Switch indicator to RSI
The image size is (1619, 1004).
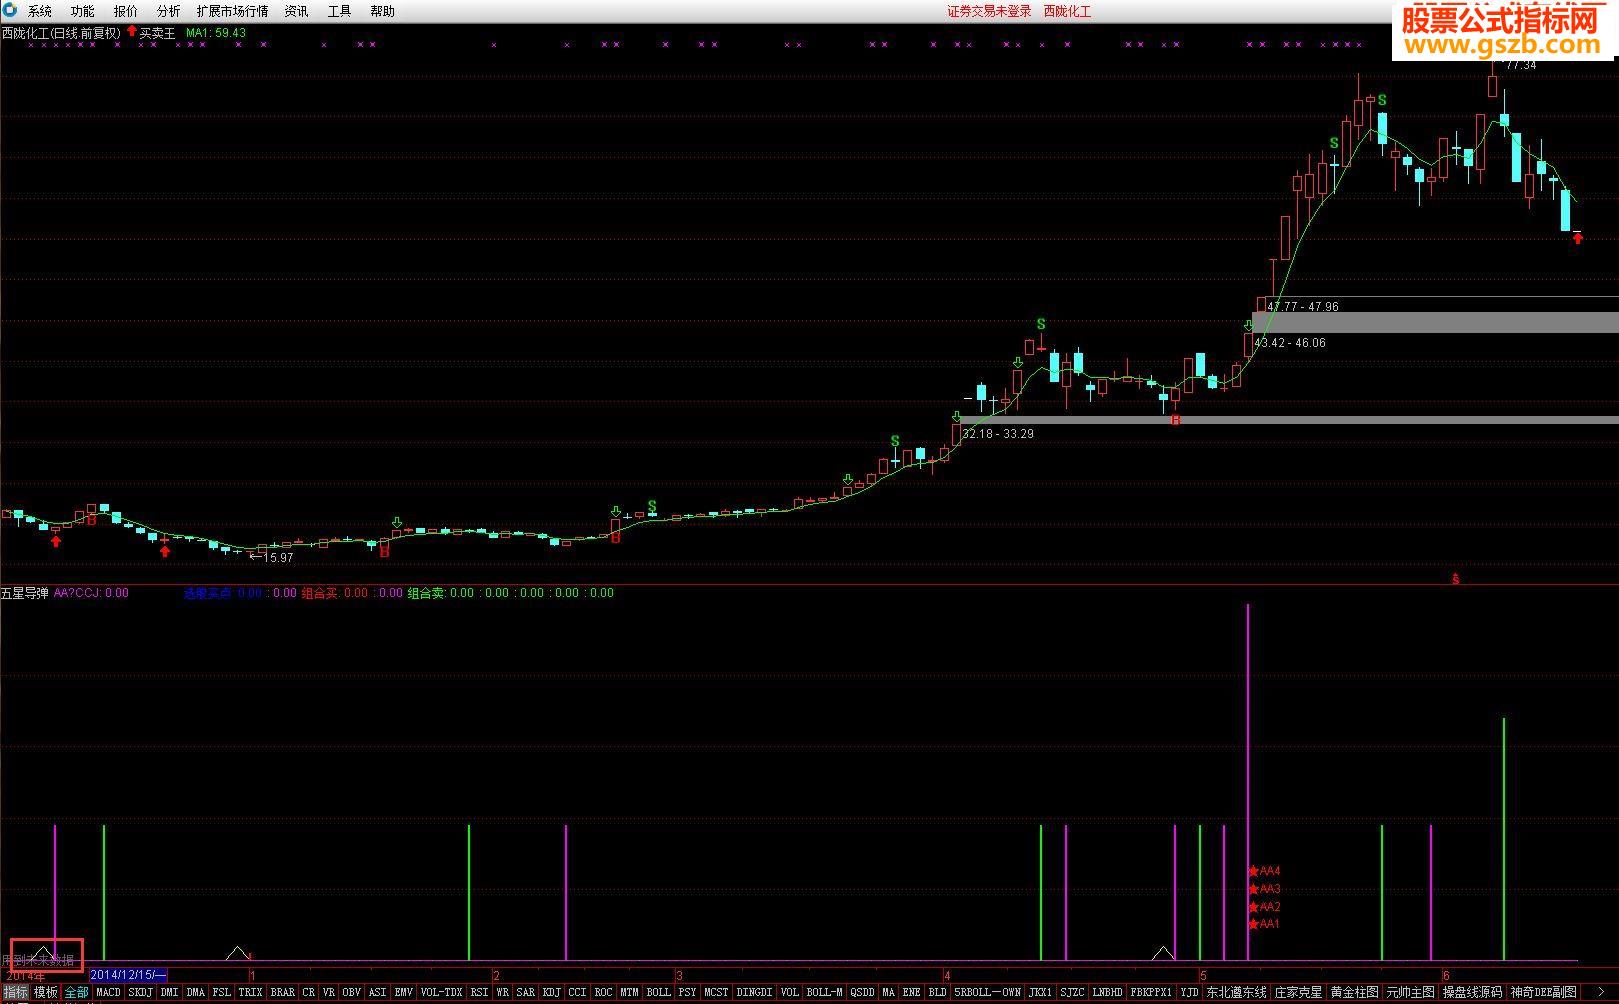(x=479, y=992)
